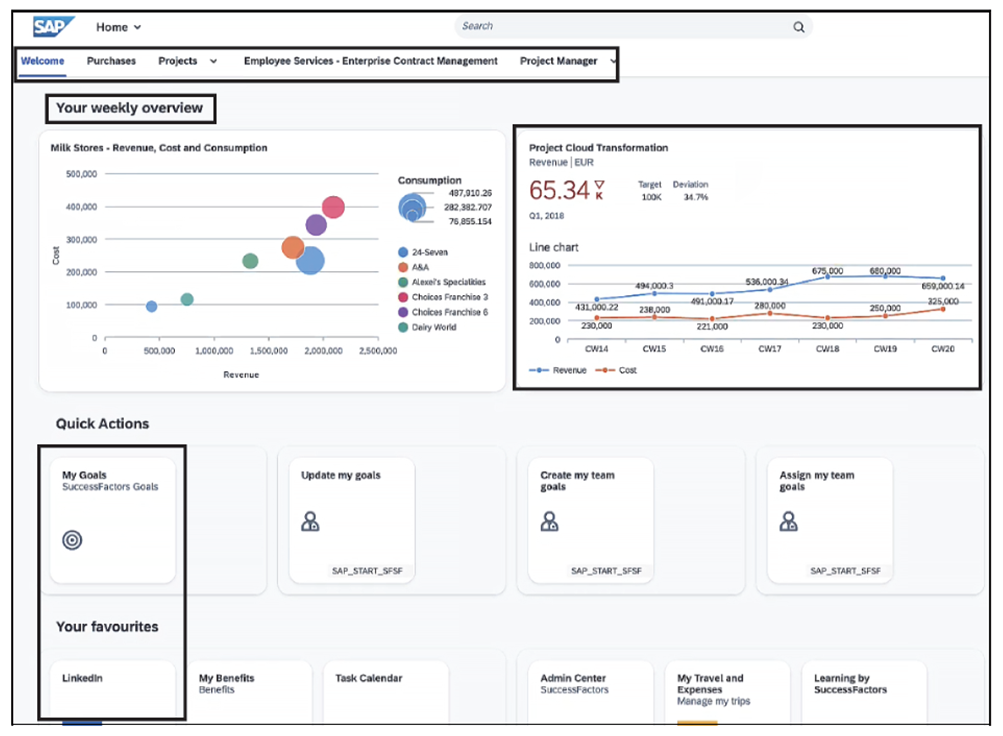Click the person icon on Create my team goals
The width and height of the screenshot is (1003, 736).
tap(548, 521)
